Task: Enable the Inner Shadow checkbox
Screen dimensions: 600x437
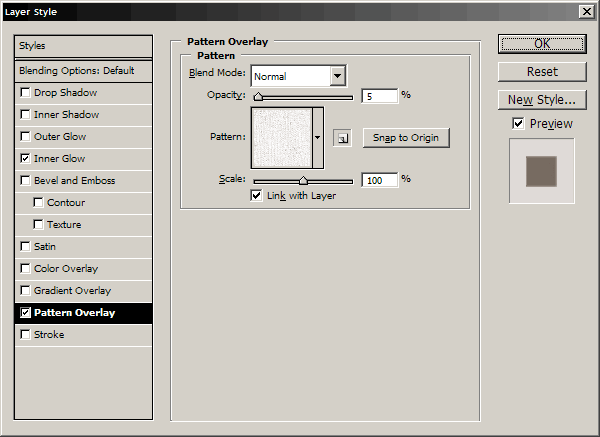Action: pos(25,114)
